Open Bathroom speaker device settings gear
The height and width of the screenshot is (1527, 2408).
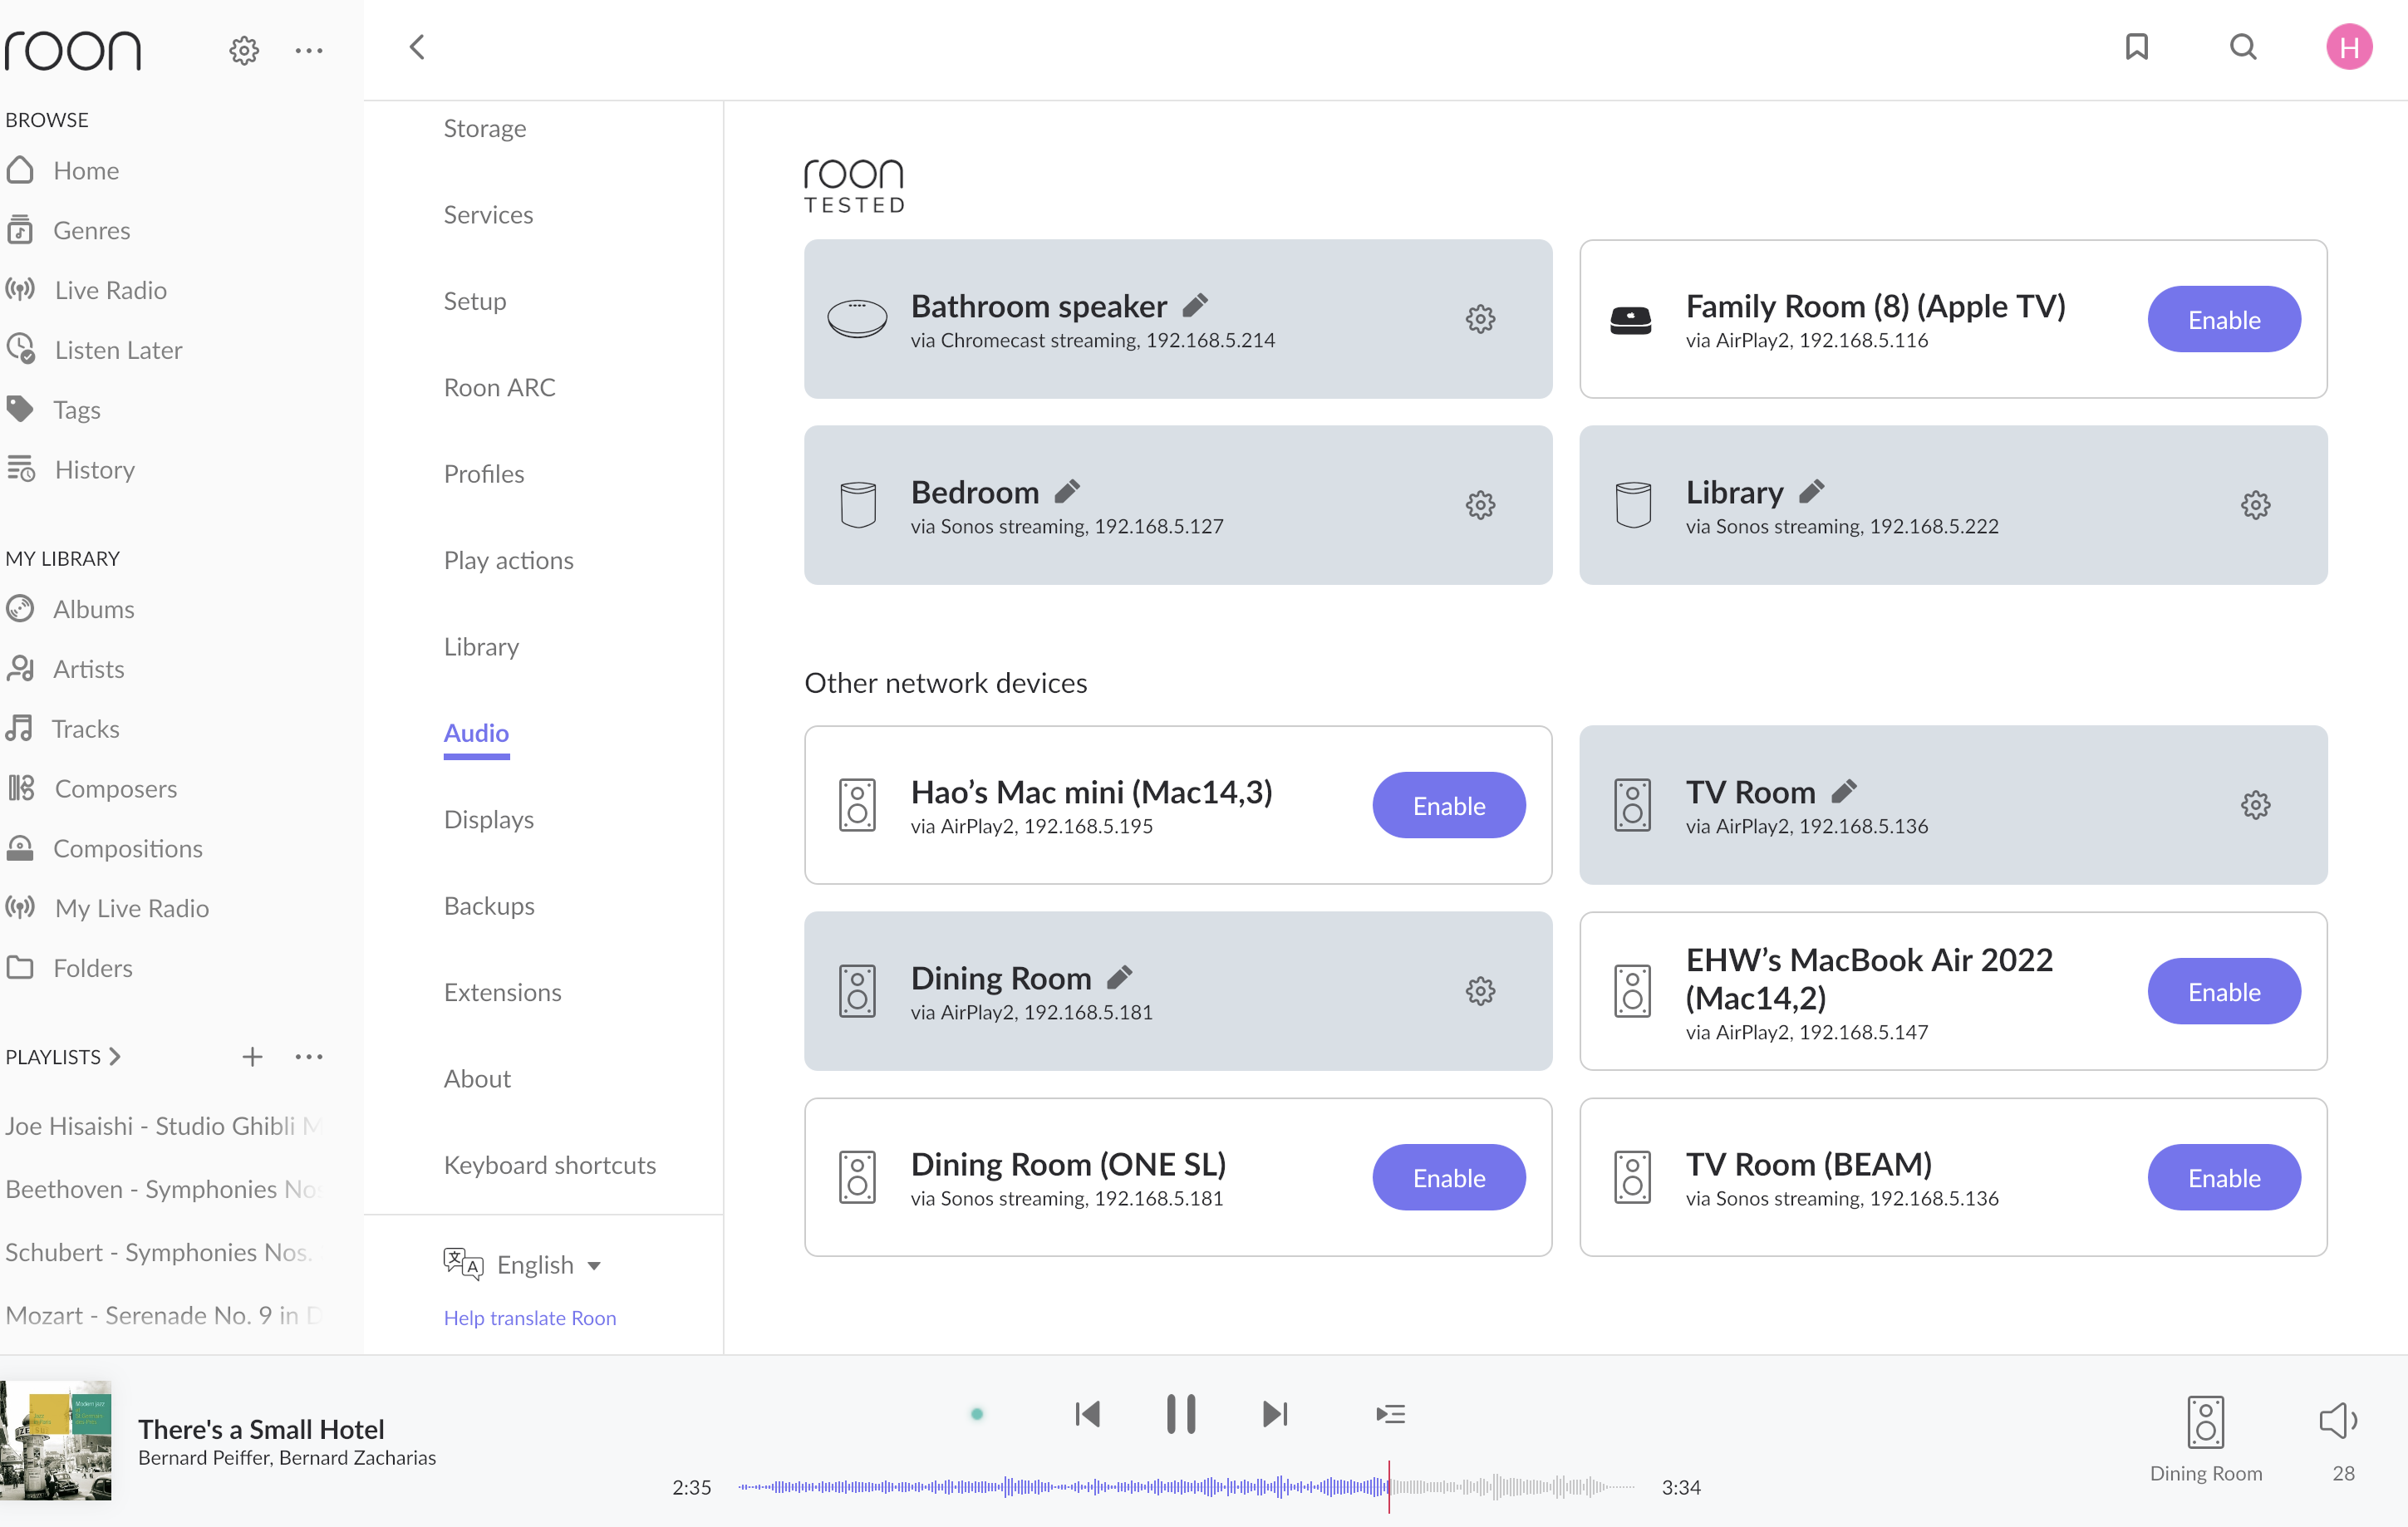pyautogui.click(x=1480, y=319)
